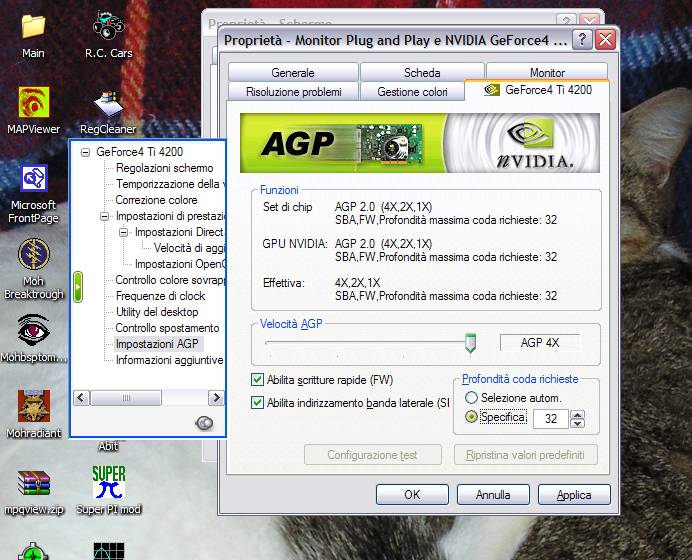This screenshot has height=560, width=692.
Task: Select Velocità di agg tree entry
Action: point(189,248)
